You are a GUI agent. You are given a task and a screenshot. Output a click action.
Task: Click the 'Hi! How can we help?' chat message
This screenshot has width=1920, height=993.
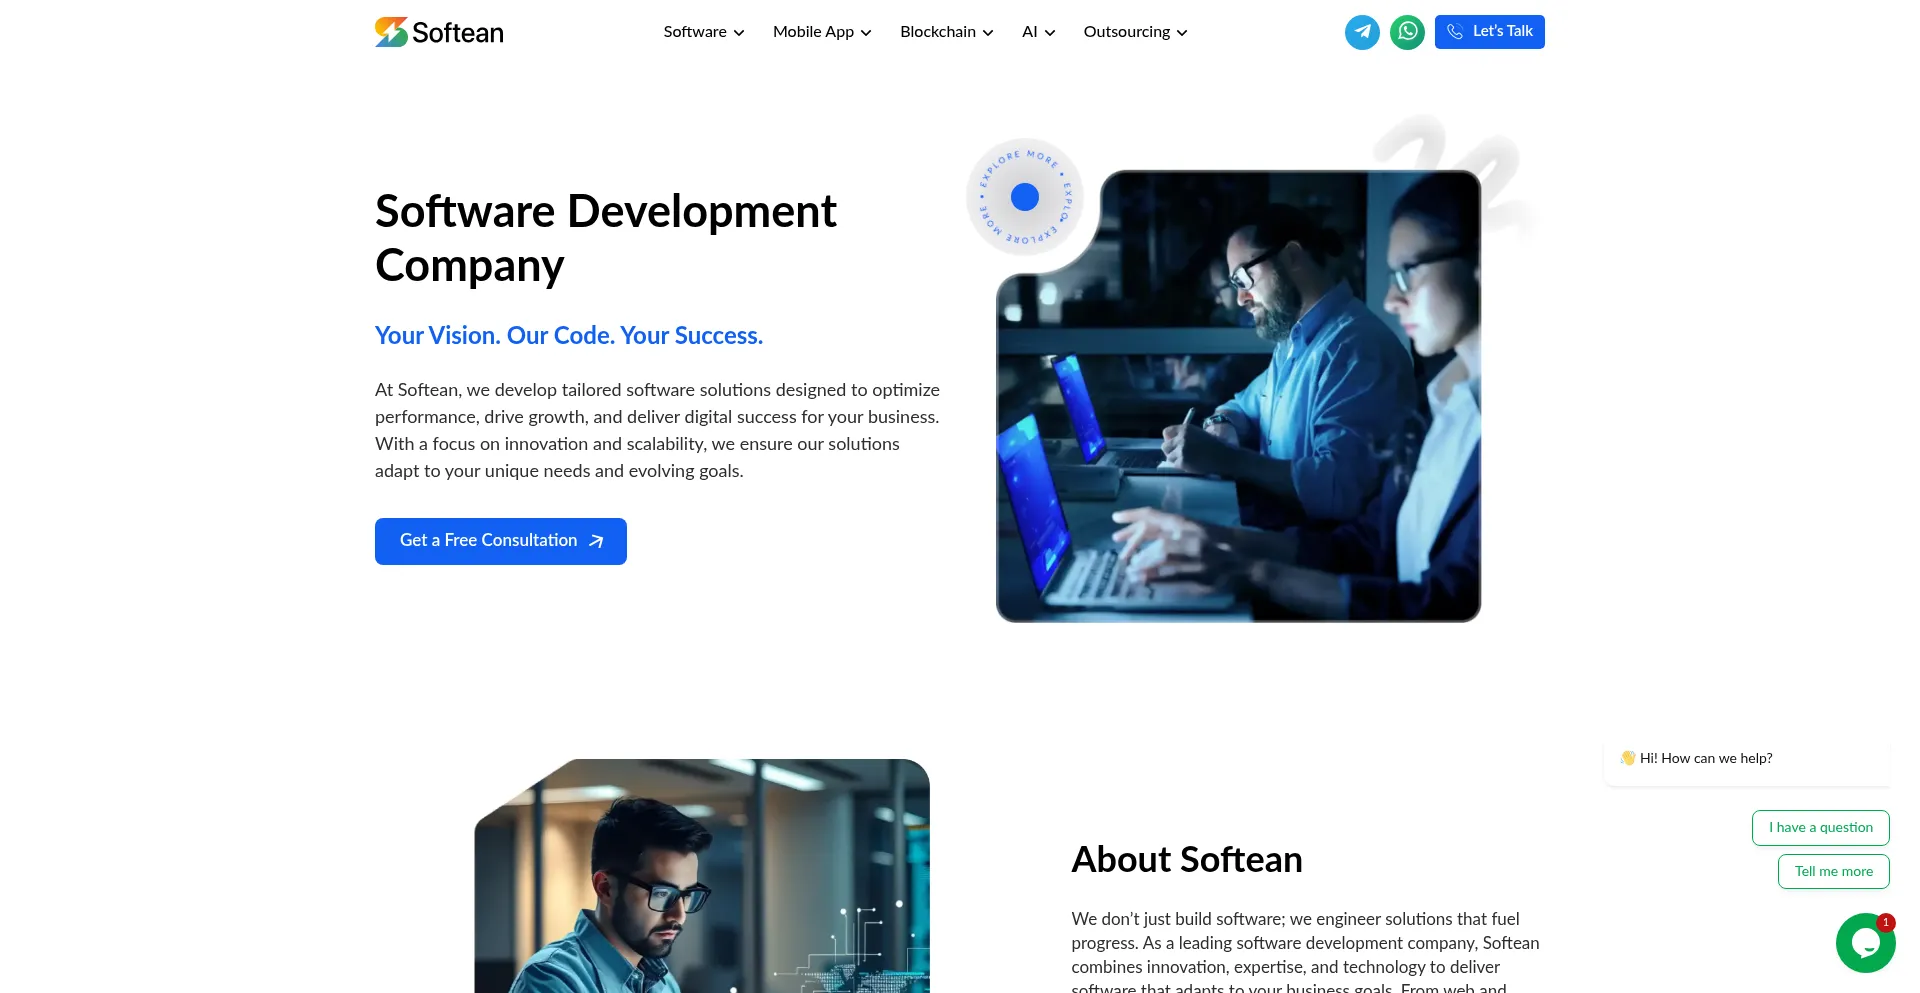[1746, 759]
